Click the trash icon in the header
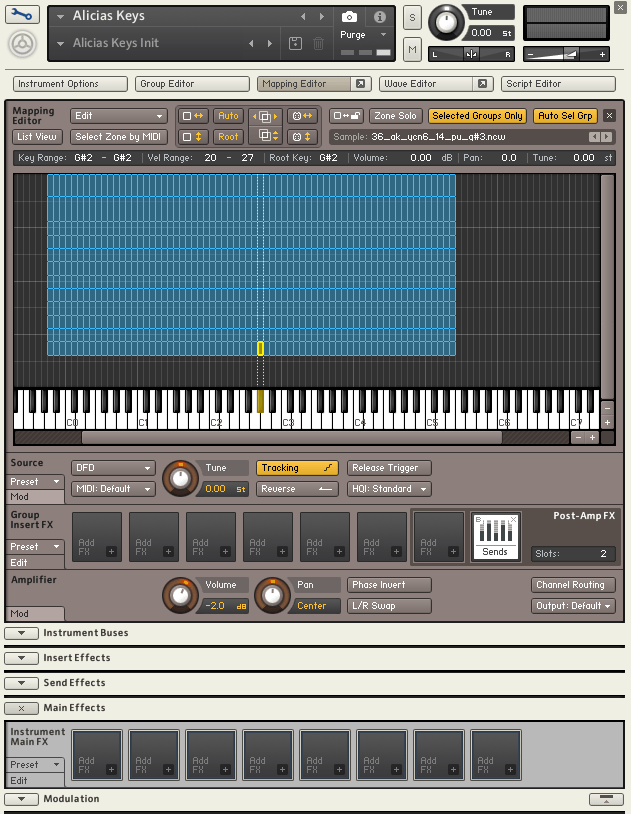The height and width of the screenshot is (814, 631). 318,43
